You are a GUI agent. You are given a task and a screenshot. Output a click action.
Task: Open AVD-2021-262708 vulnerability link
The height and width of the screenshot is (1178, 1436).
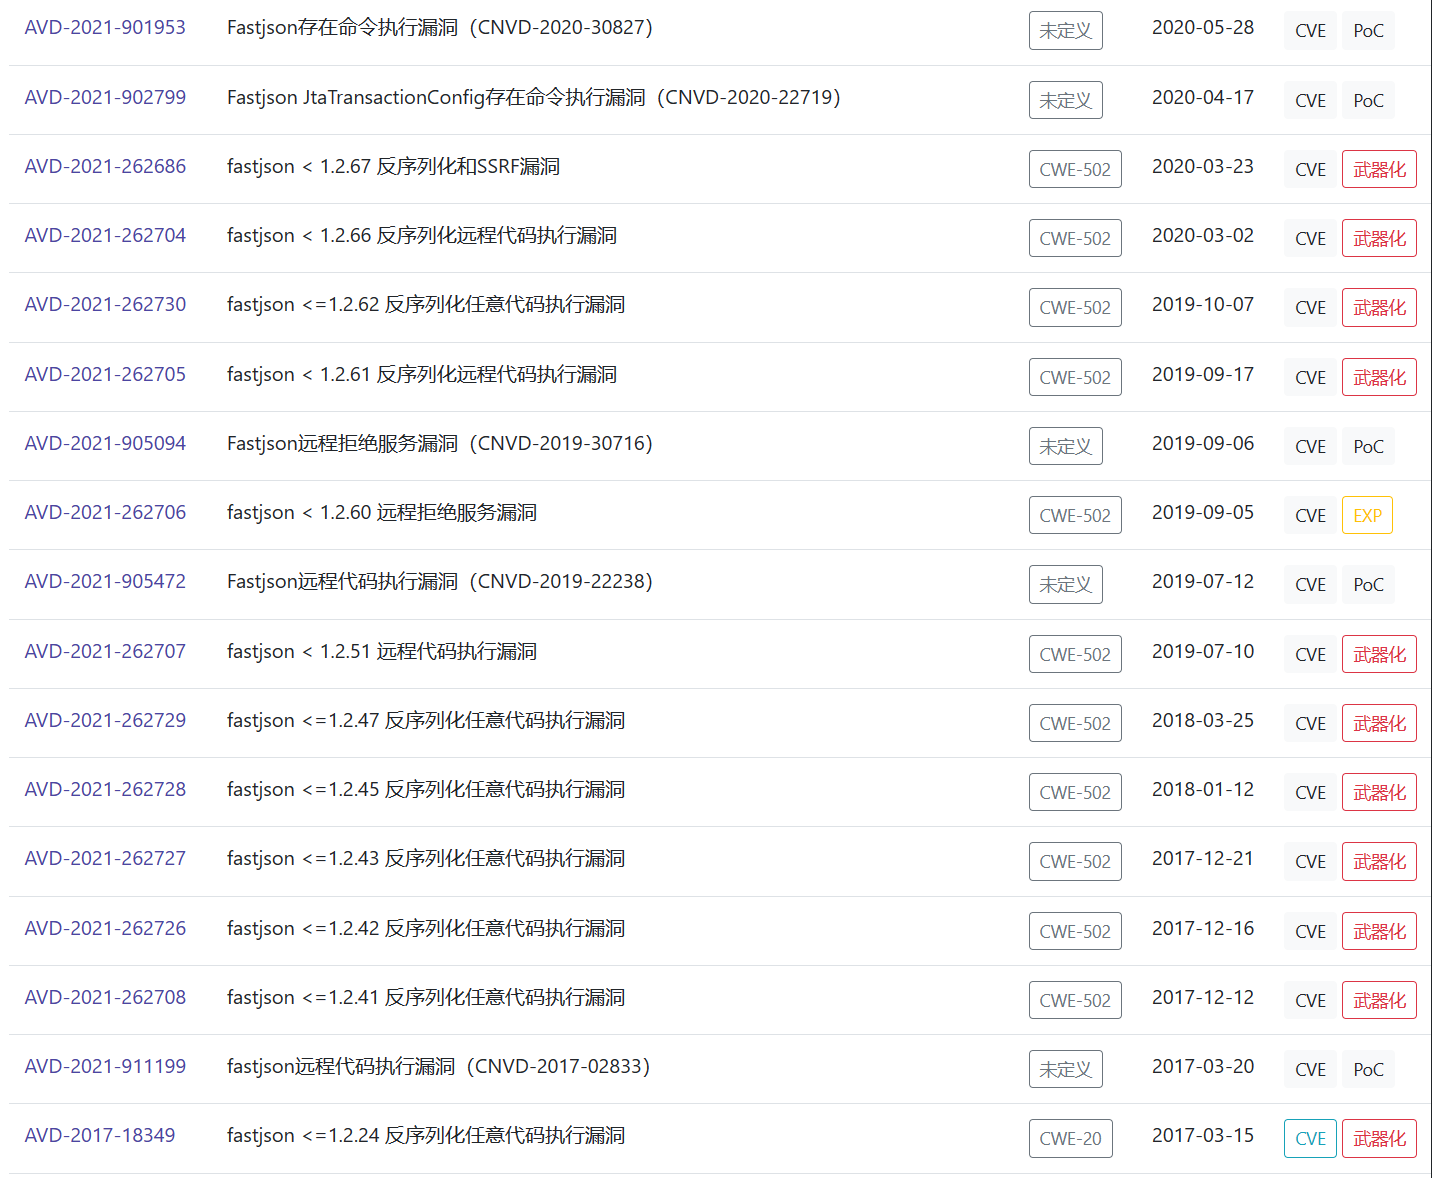tap(105, 998)
